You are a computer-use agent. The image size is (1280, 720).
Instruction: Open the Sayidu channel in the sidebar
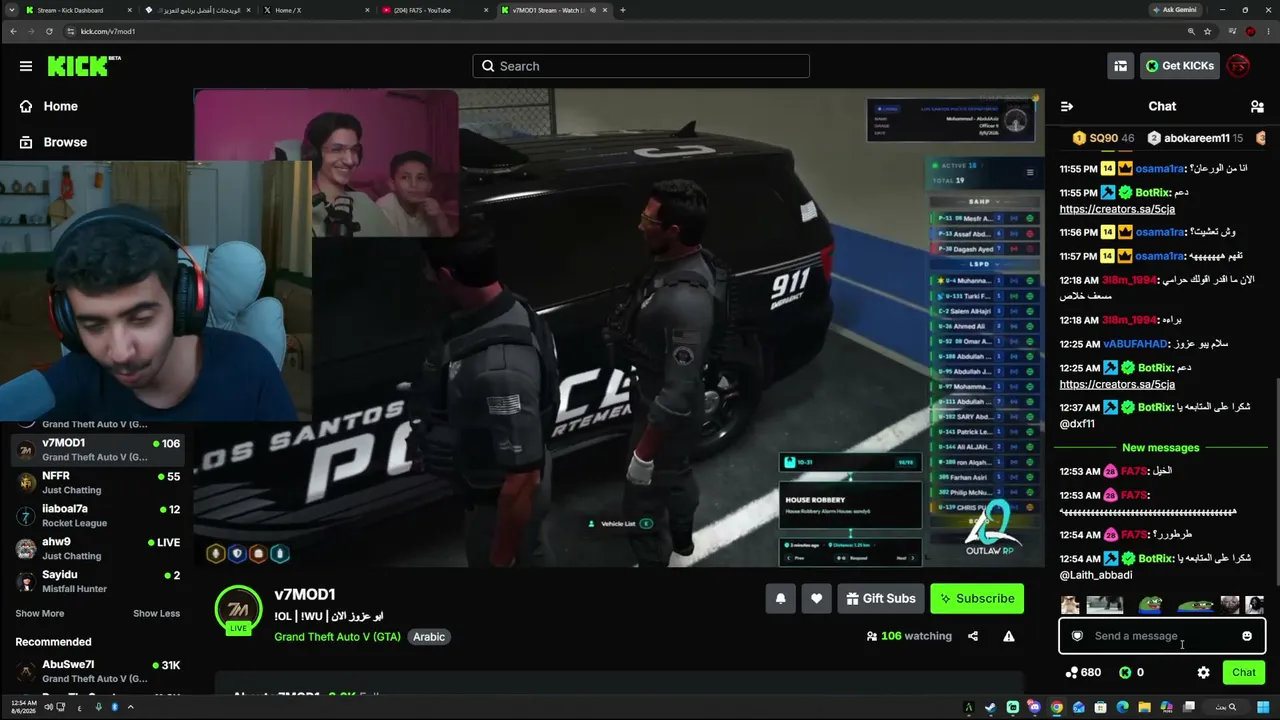point(97,582)
